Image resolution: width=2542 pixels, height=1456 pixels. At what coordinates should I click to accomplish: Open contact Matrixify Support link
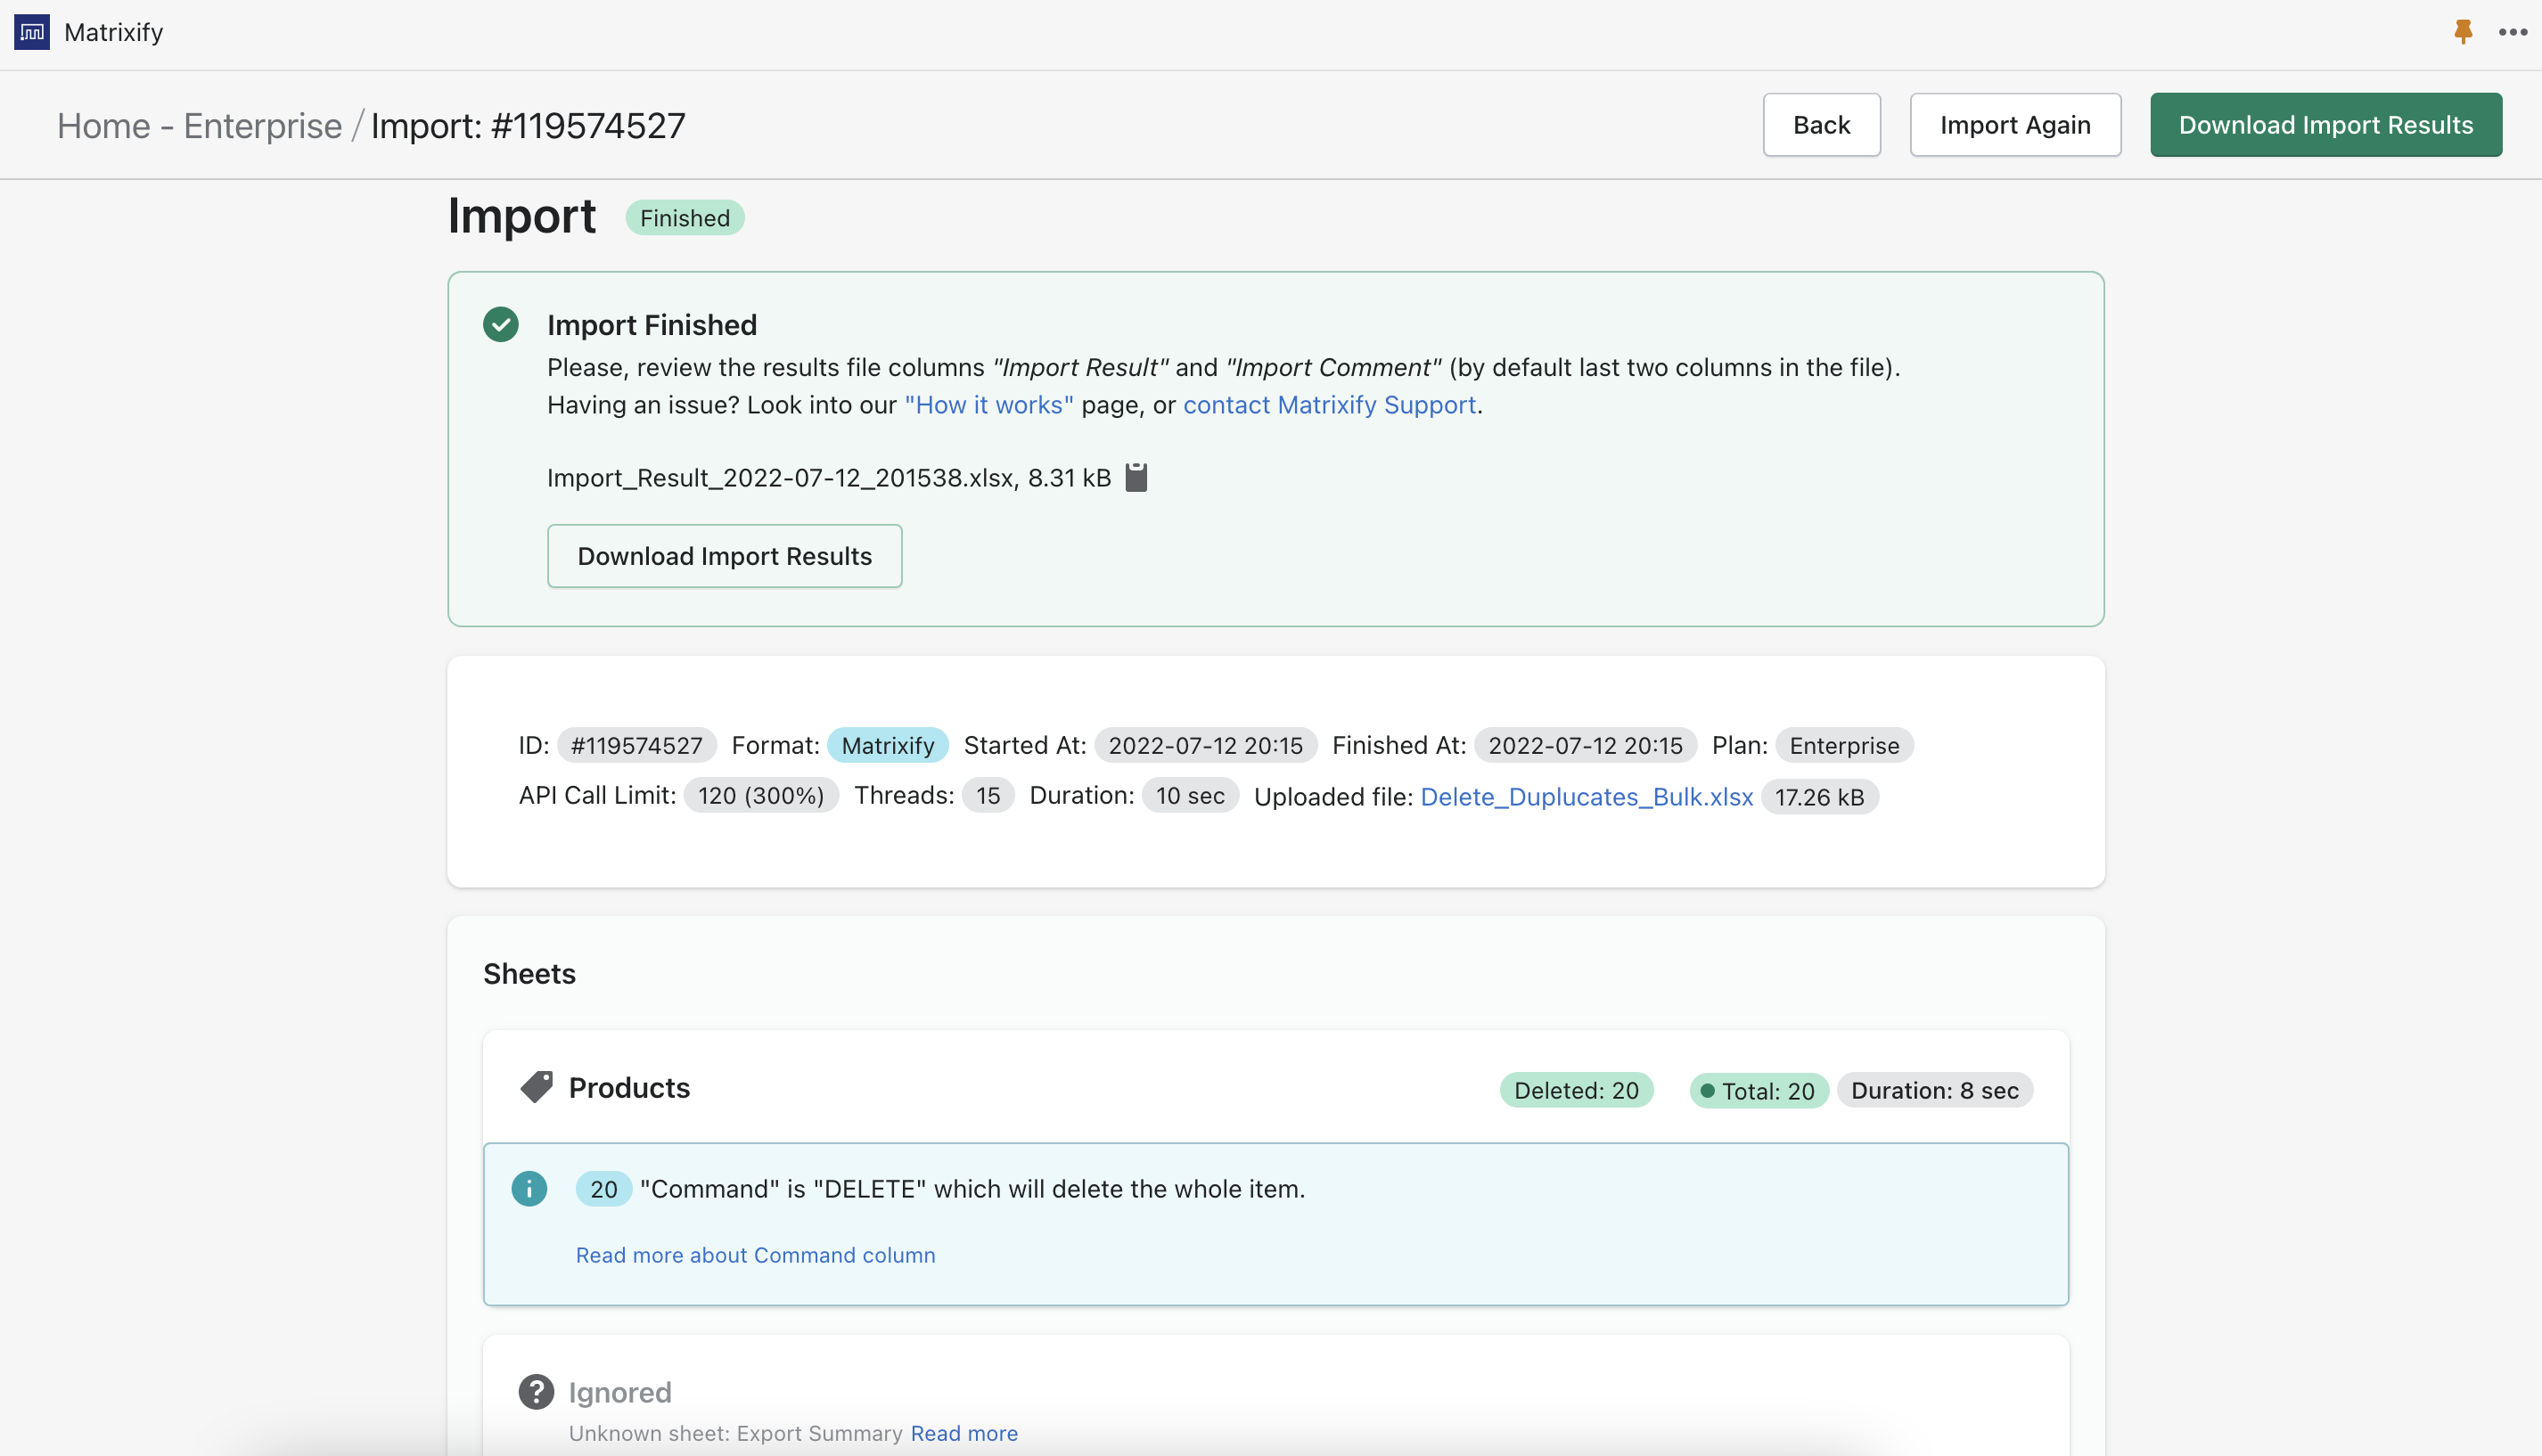pyautogui.click(x=1329, y=405)
